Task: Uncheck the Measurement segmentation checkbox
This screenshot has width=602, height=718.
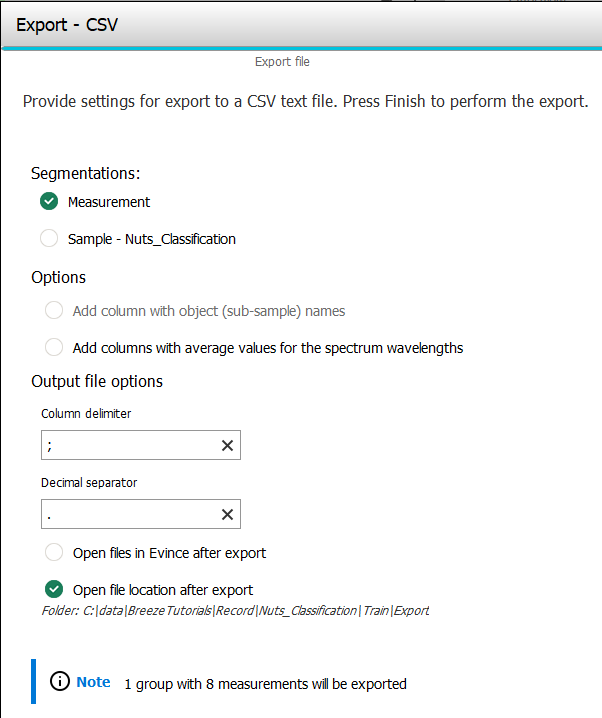Action: (x=49, y=202)
